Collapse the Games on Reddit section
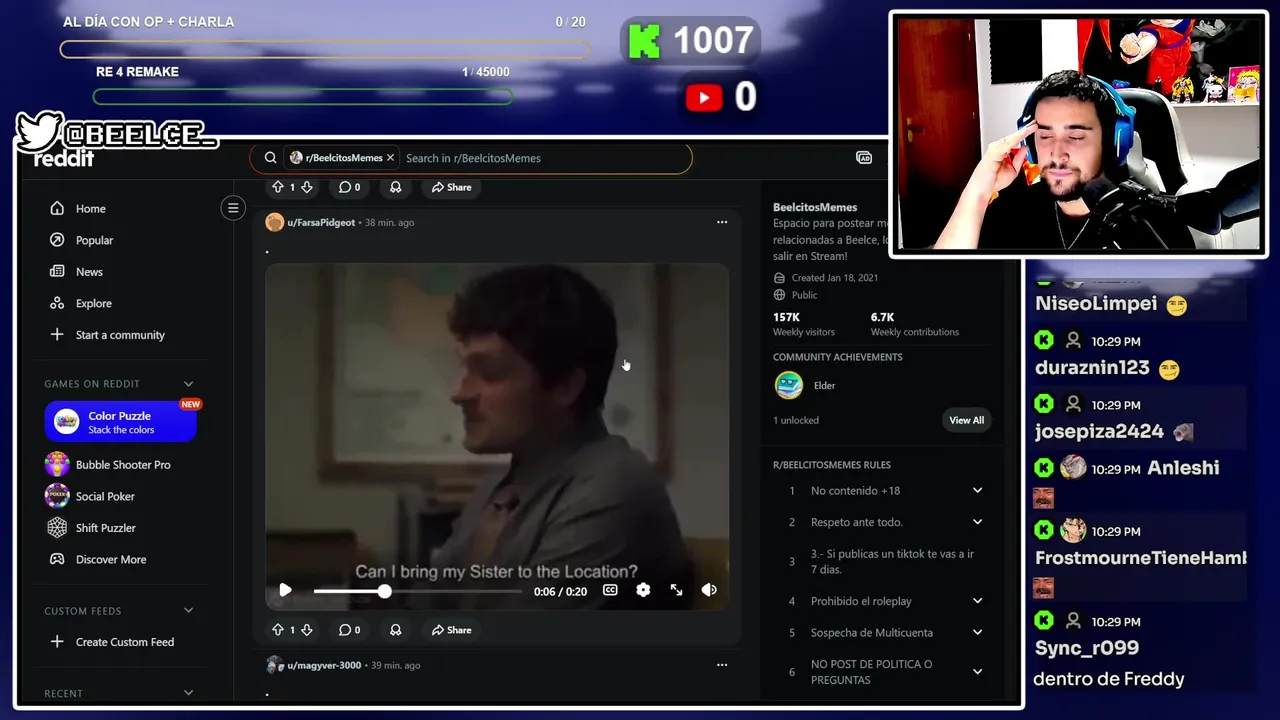 [x=188, y=384]
